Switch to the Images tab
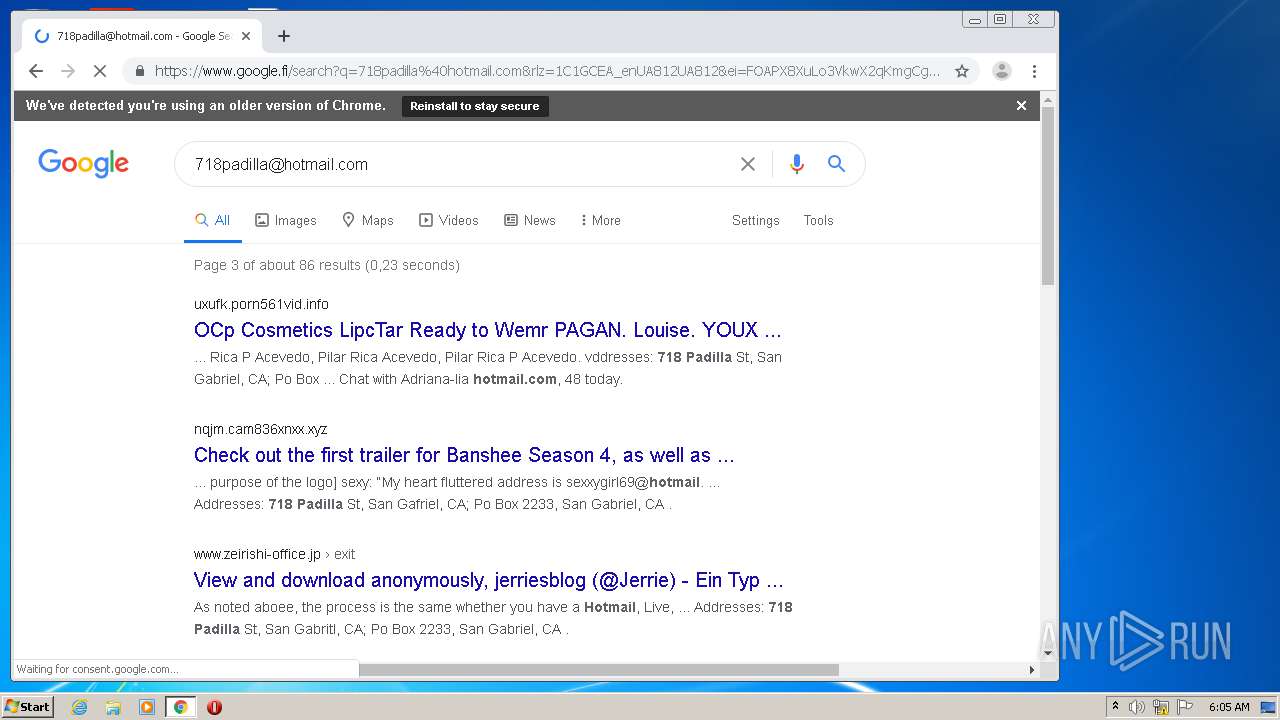 286,220
